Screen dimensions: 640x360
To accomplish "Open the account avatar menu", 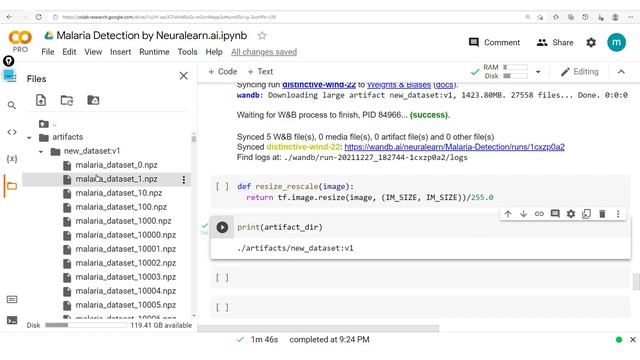I will click(x=616, y=42).
